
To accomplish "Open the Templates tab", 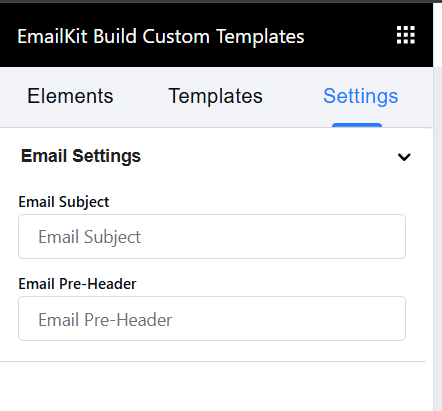I will tap(215, 96).
